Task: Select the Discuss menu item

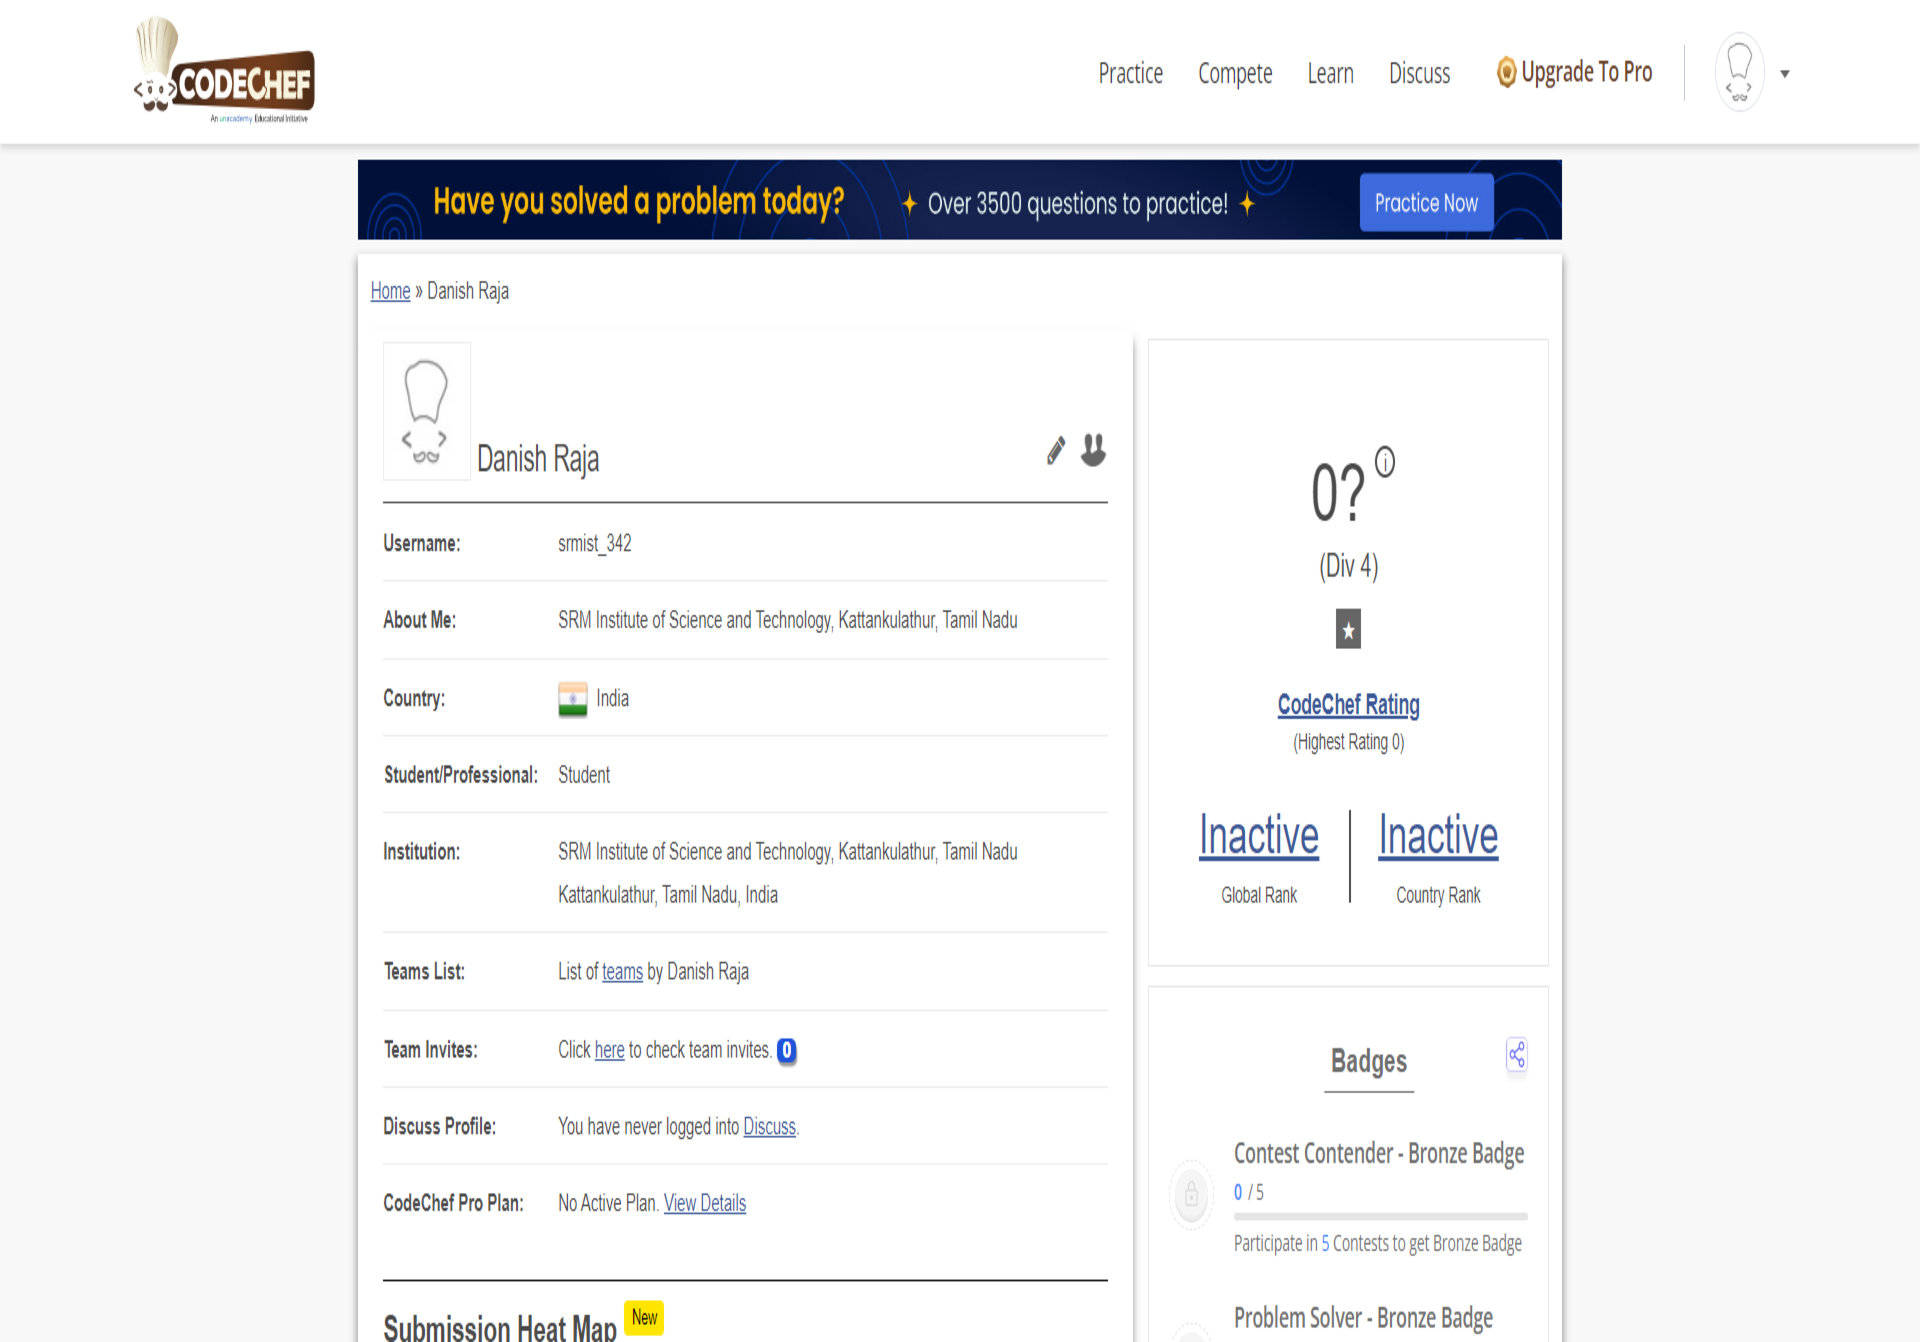Action: tap(1418, 71)
